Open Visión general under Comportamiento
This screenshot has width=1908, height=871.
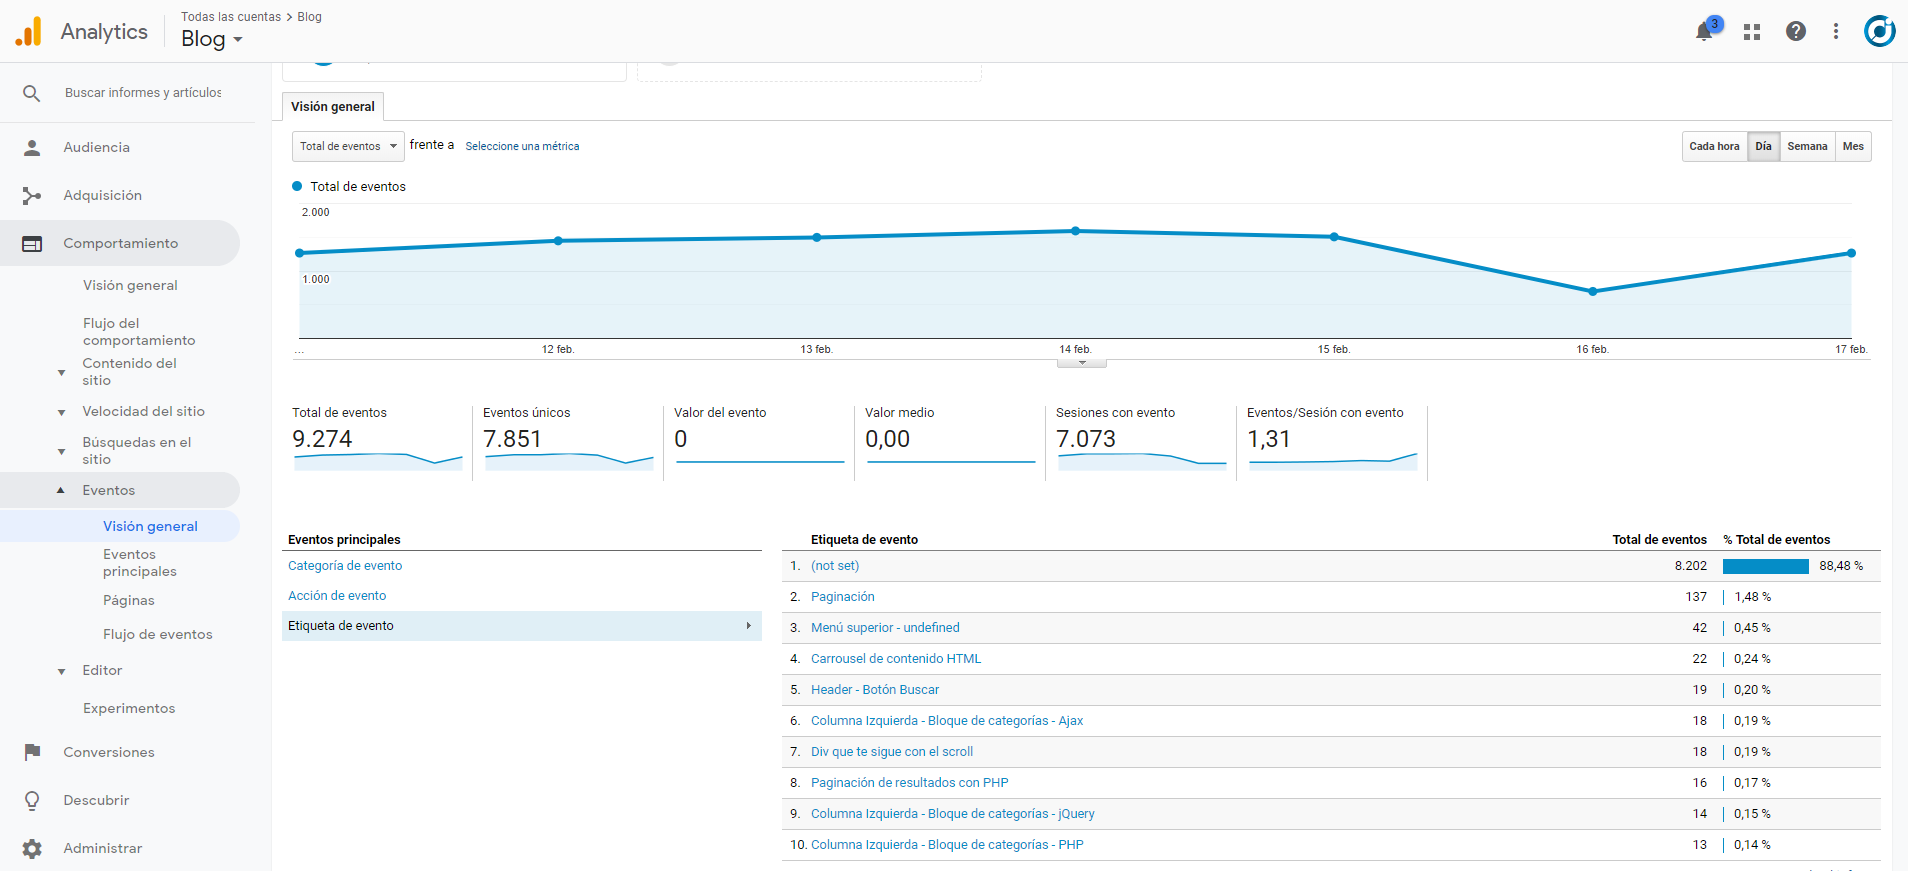click(130, 285)
